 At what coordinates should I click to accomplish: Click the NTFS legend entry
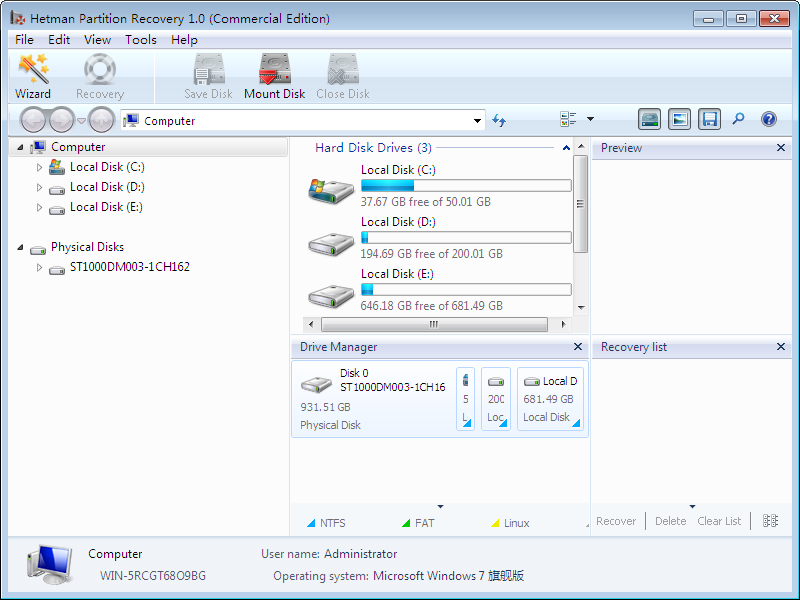pos(326,523)
